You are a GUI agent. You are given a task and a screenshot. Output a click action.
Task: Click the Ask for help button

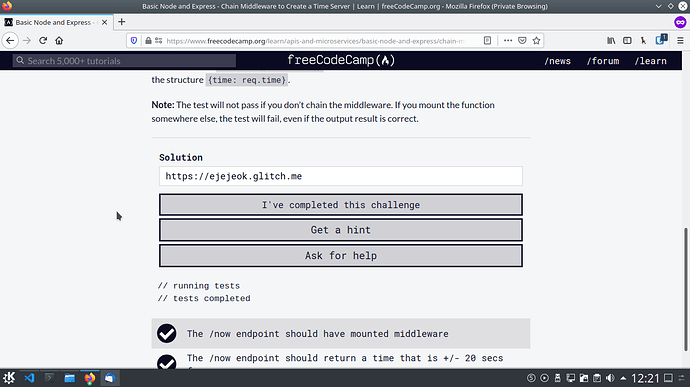(x=341, y=255)
